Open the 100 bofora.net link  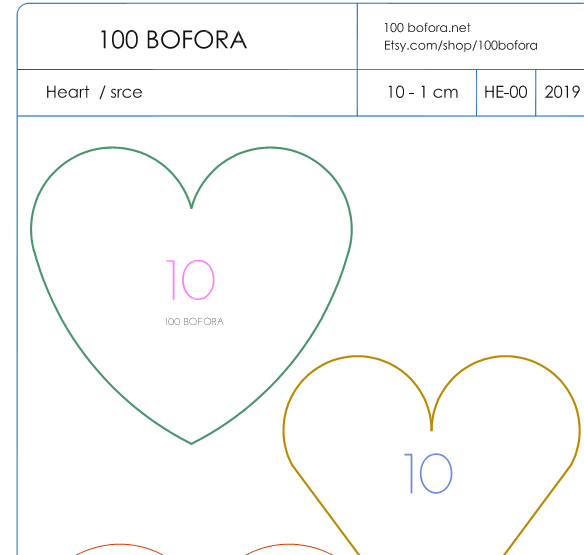click(427, 28)
